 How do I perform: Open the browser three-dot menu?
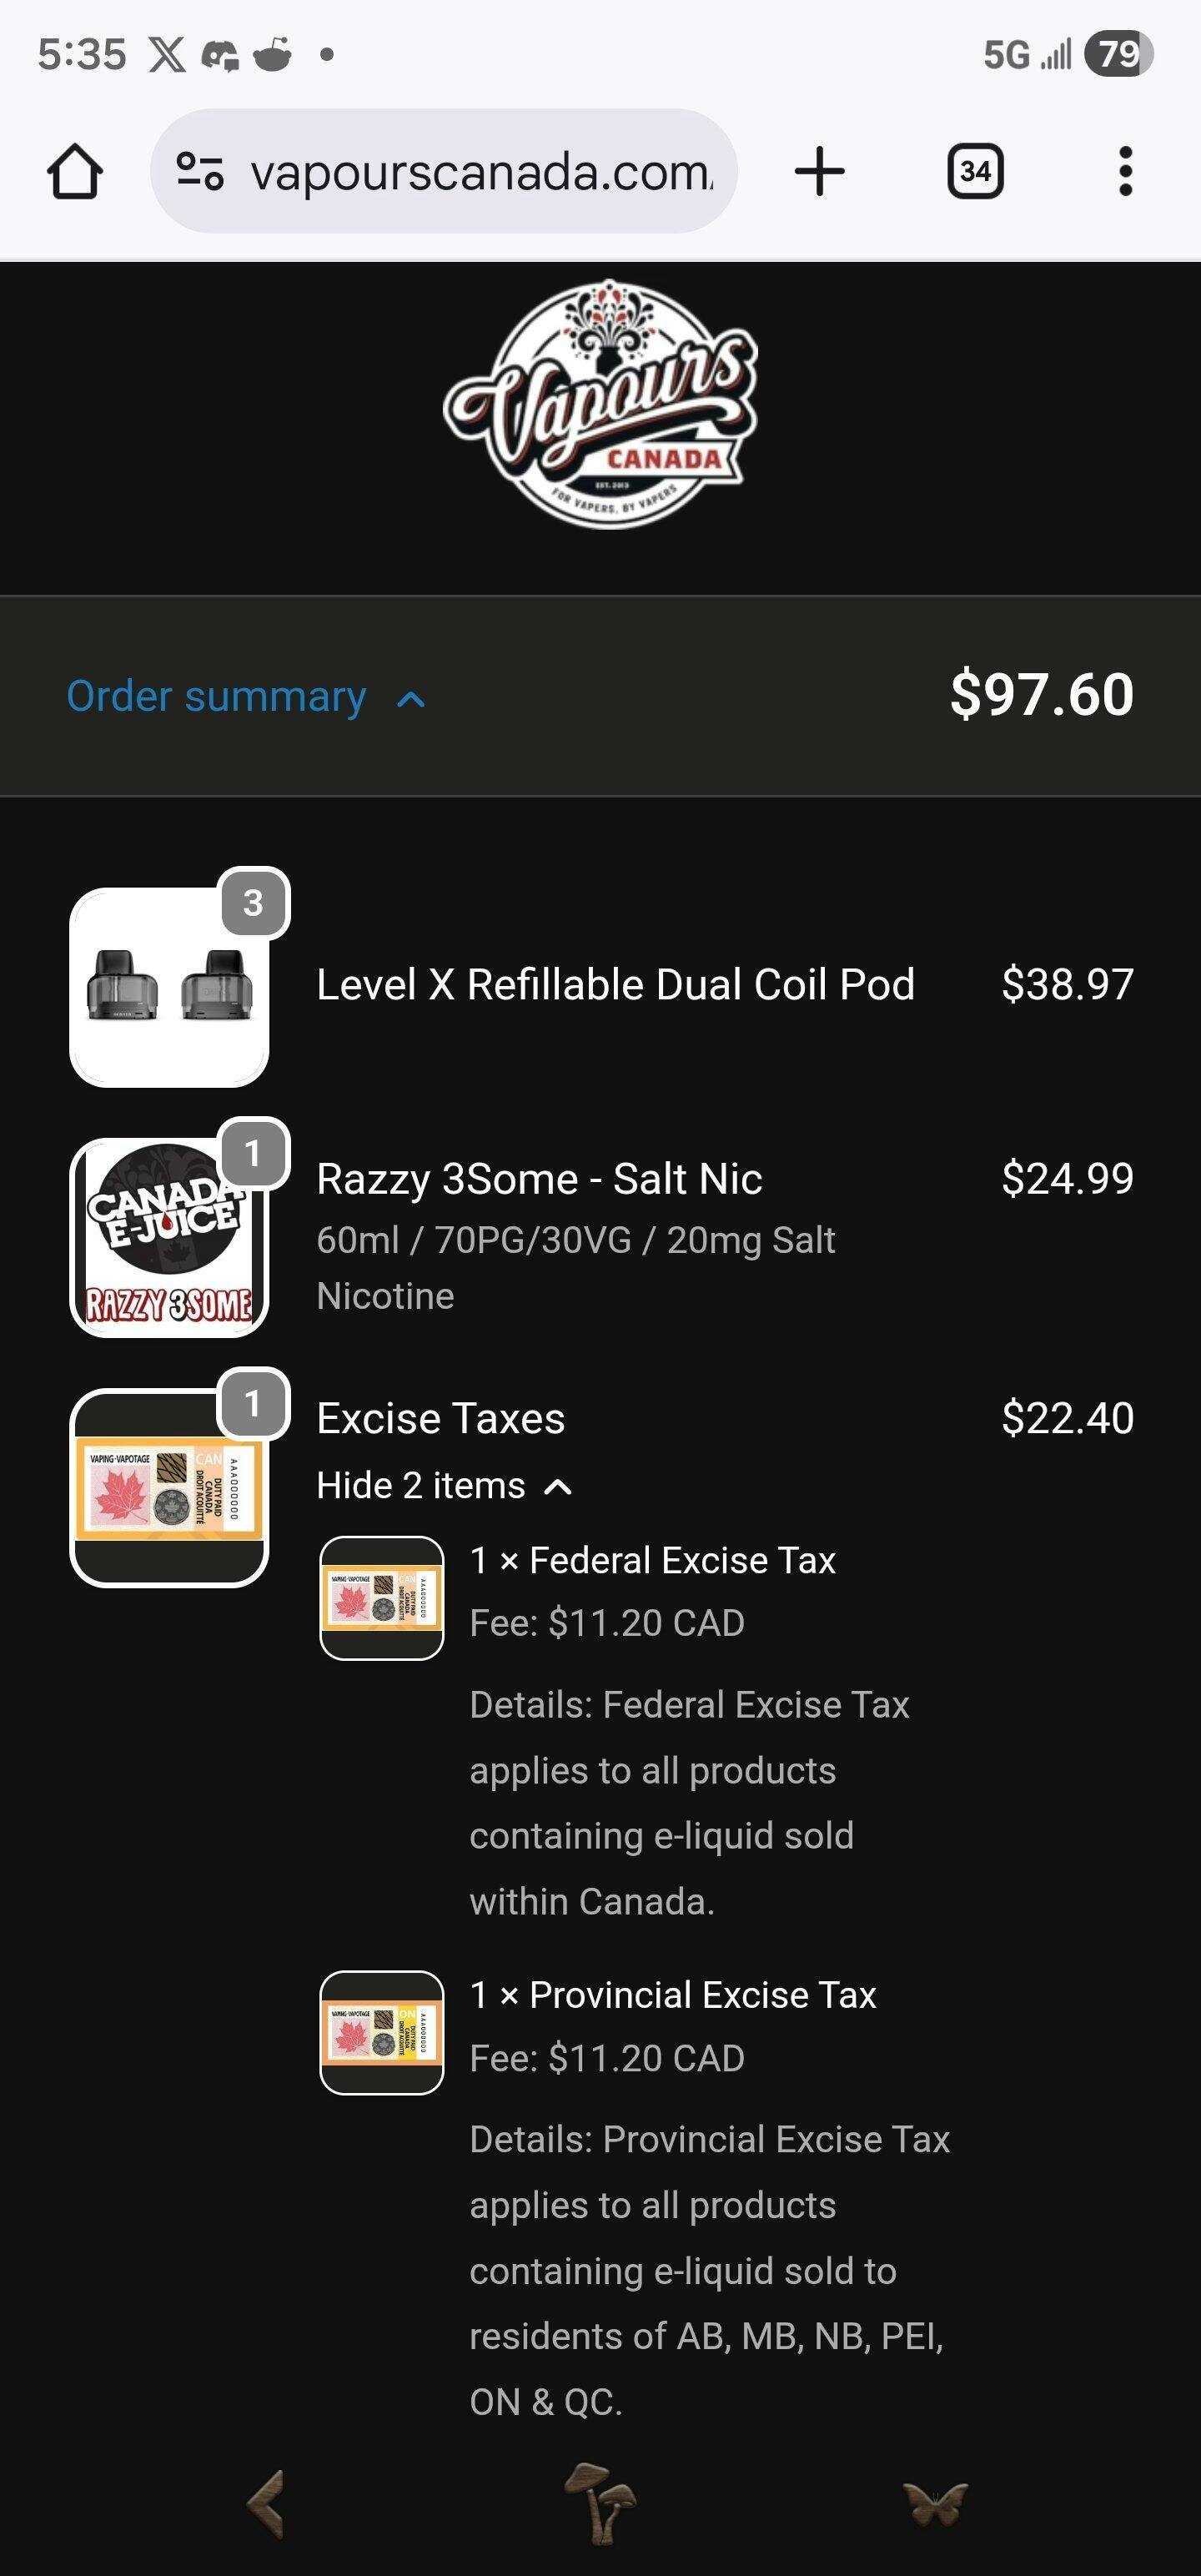[1125, 171]
